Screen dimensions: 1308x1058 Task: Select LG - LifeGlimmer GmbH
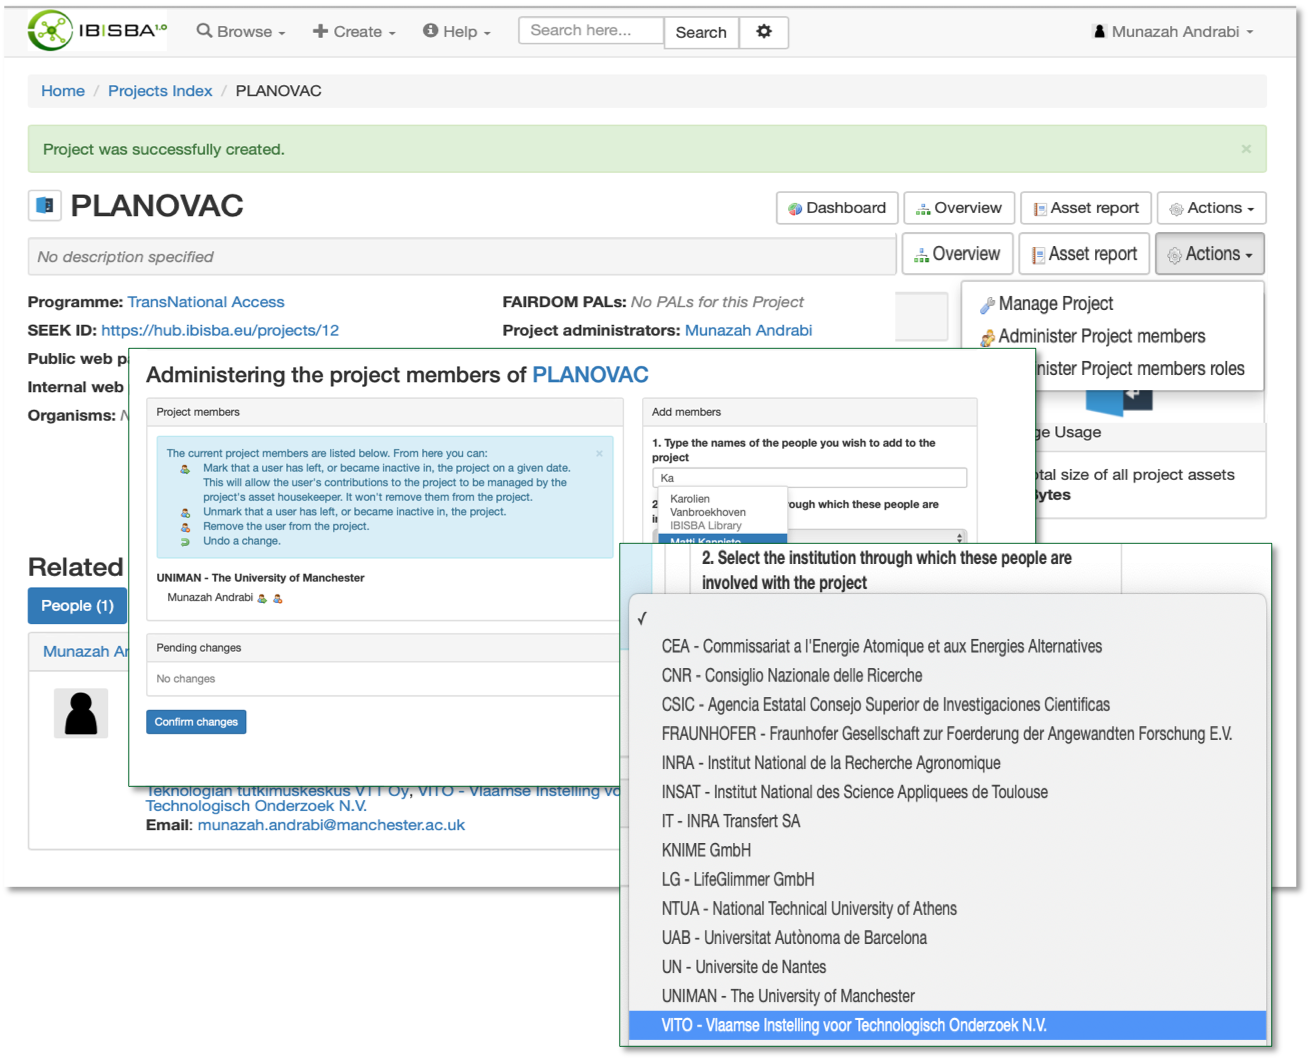pyautogui.click(x=947, y=879)
